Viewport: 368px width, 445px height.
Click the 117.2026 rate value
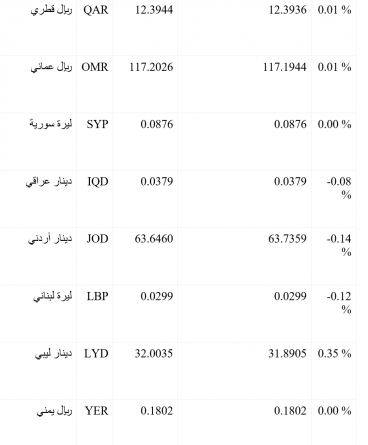tap(151, 67)
